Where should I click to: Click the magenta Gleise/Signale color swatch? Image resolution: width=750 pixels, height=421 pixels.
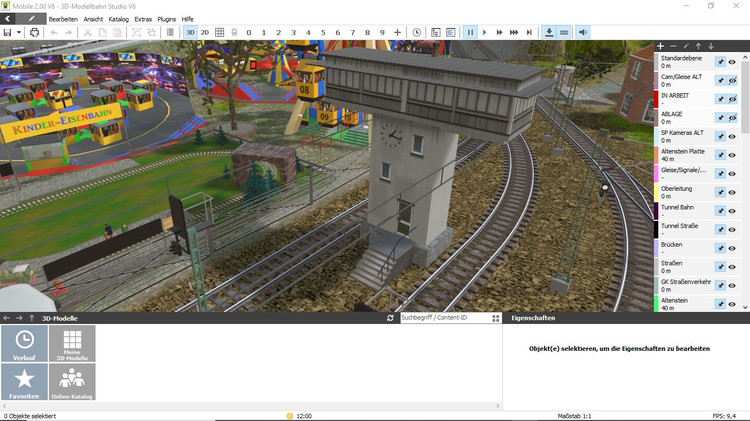coord(656,174)
